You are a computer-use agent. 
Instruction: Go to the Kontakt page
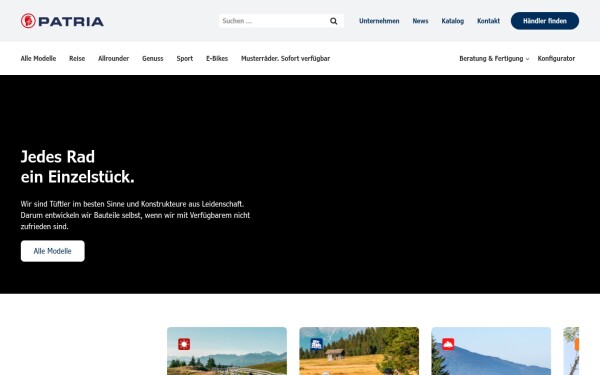pyautogui.click(x=488, y=21)
